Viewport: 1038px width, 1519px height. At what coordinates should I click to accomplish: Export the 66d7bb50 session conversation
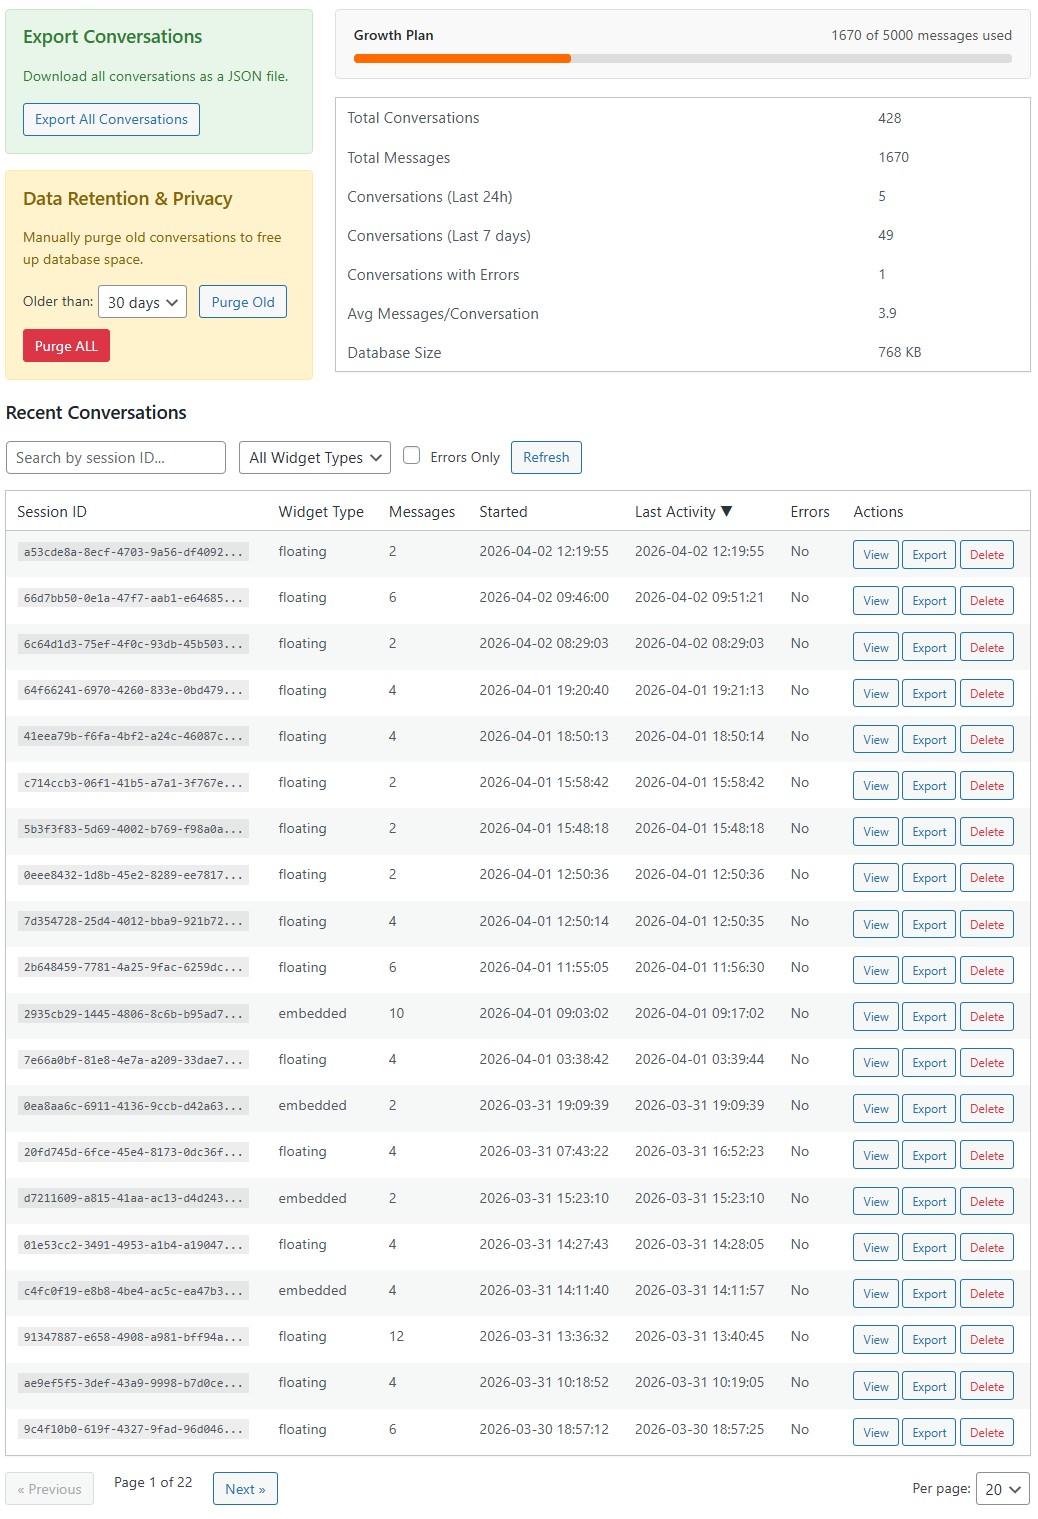coord(929,601)
